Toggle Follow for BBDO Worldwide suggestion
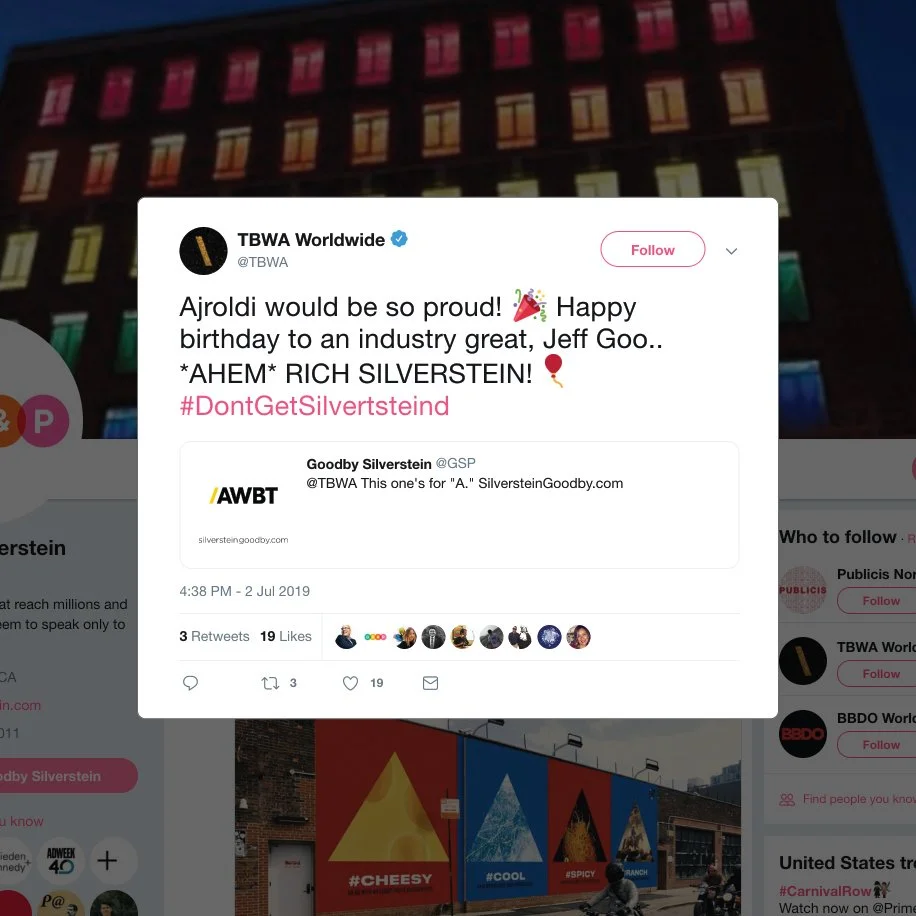Screen dimensions: 916x916 (x=876, y=745)
